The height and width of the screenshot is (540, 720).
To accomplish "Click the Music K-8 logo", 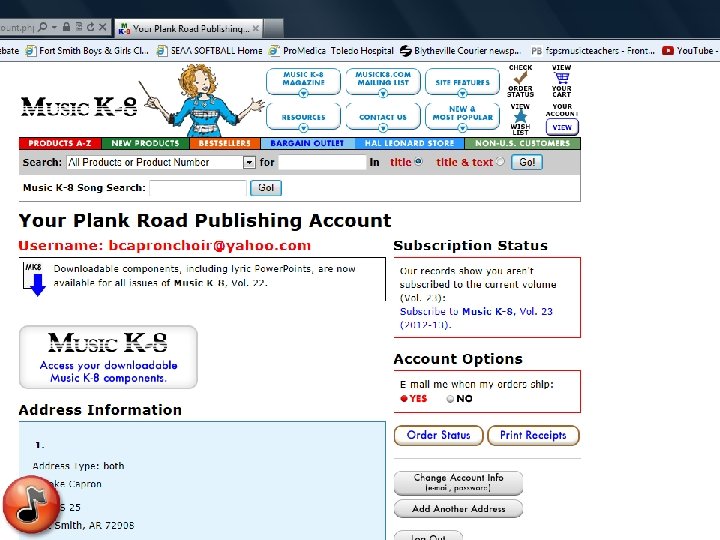I will pos(79,107).
